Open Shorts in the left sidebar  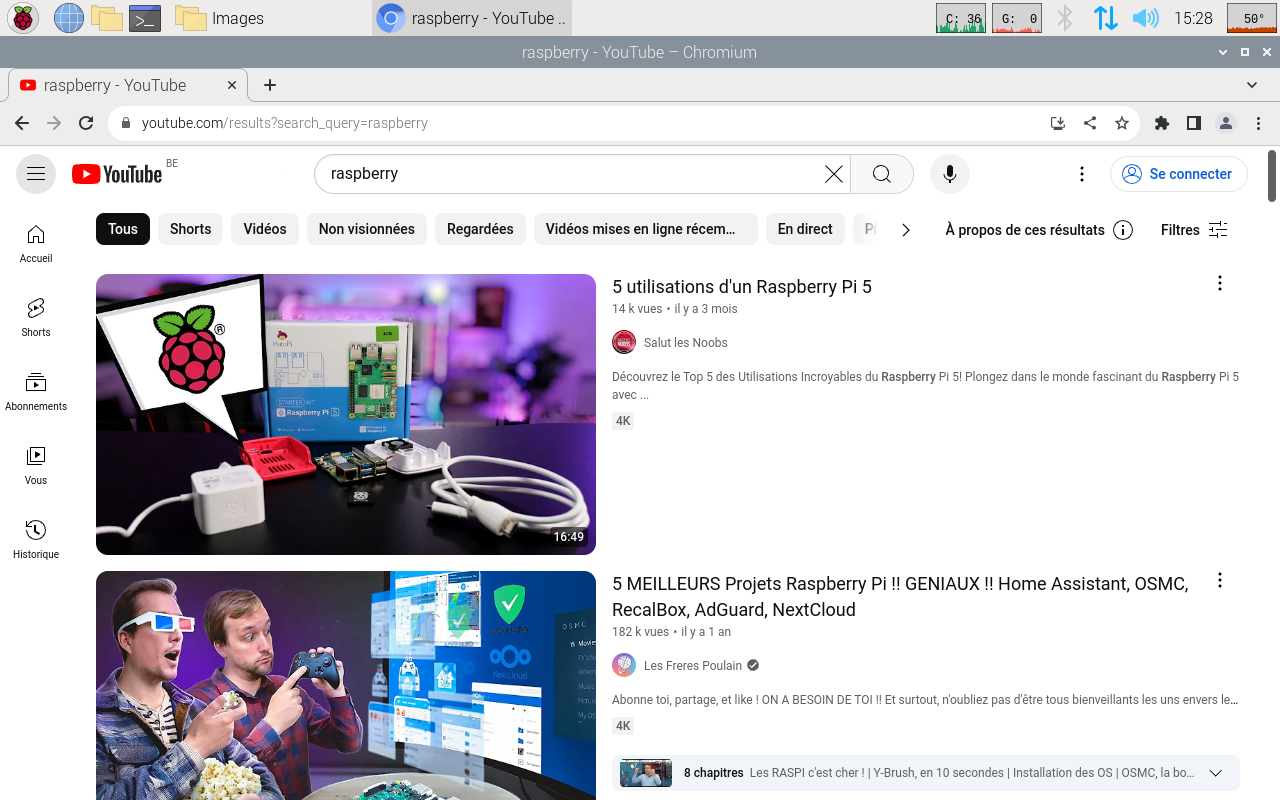coord(36,318)
